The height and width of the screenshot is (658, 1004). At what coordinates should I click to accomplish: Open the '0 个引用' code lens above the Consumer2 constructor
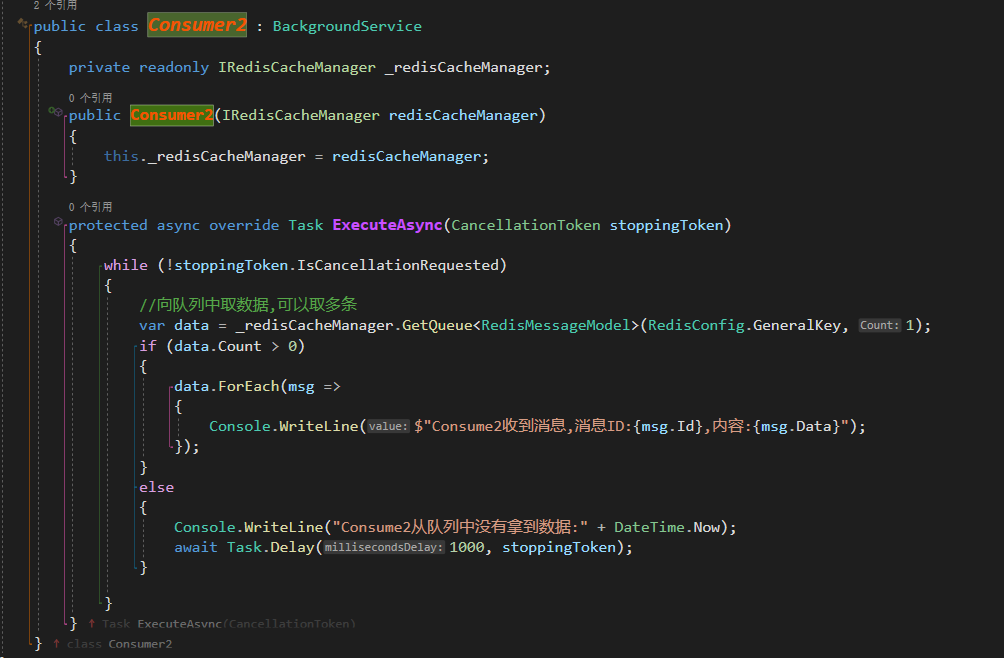[x=90, y=97]
